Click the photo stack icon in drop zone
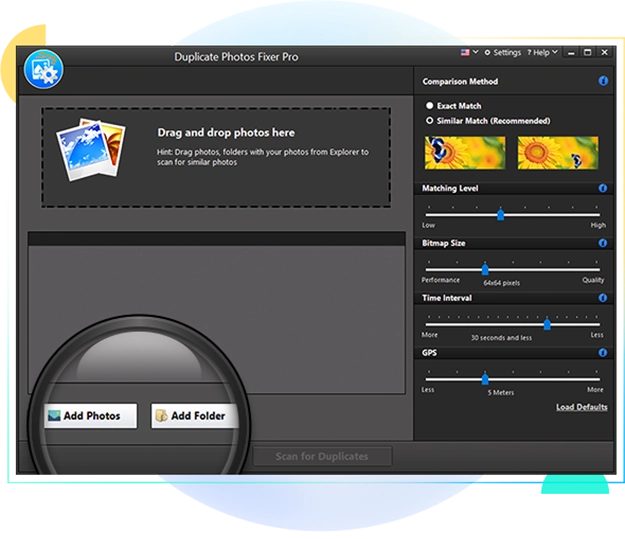This screenshot has height=539, width=625. point(91,149)
